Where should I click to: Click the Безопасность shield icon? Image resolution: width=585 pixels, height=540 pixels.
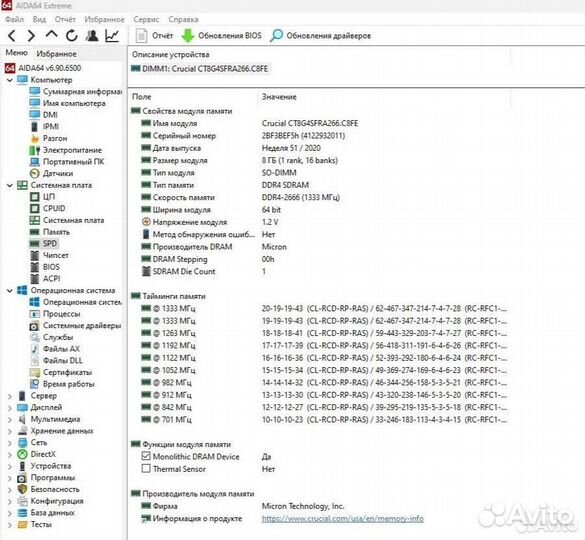[22, 489]
